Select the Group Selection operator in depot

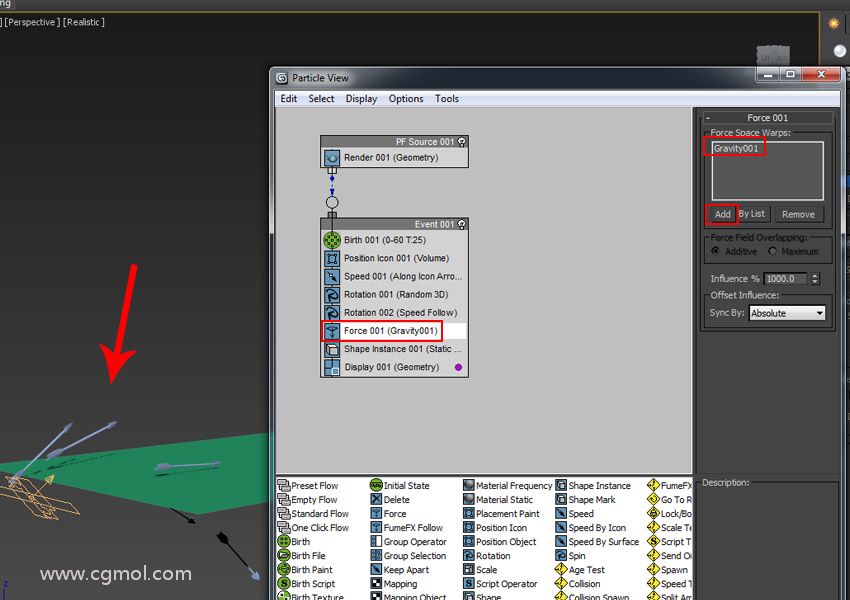click(x=408, y=556)
